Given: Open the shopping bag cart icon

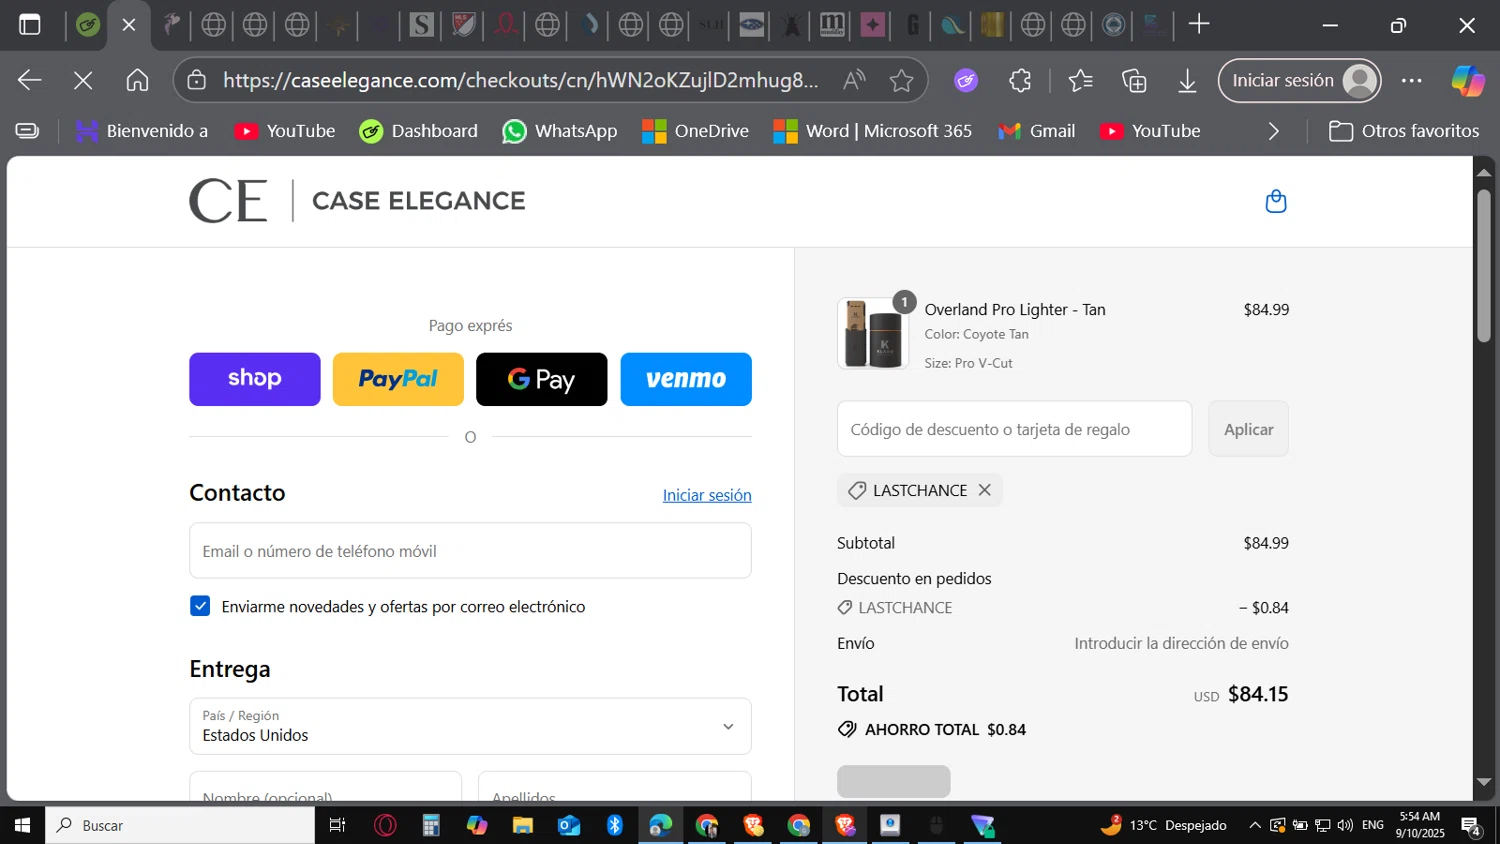Looking at the screenshot, I should pos(1276,201).
